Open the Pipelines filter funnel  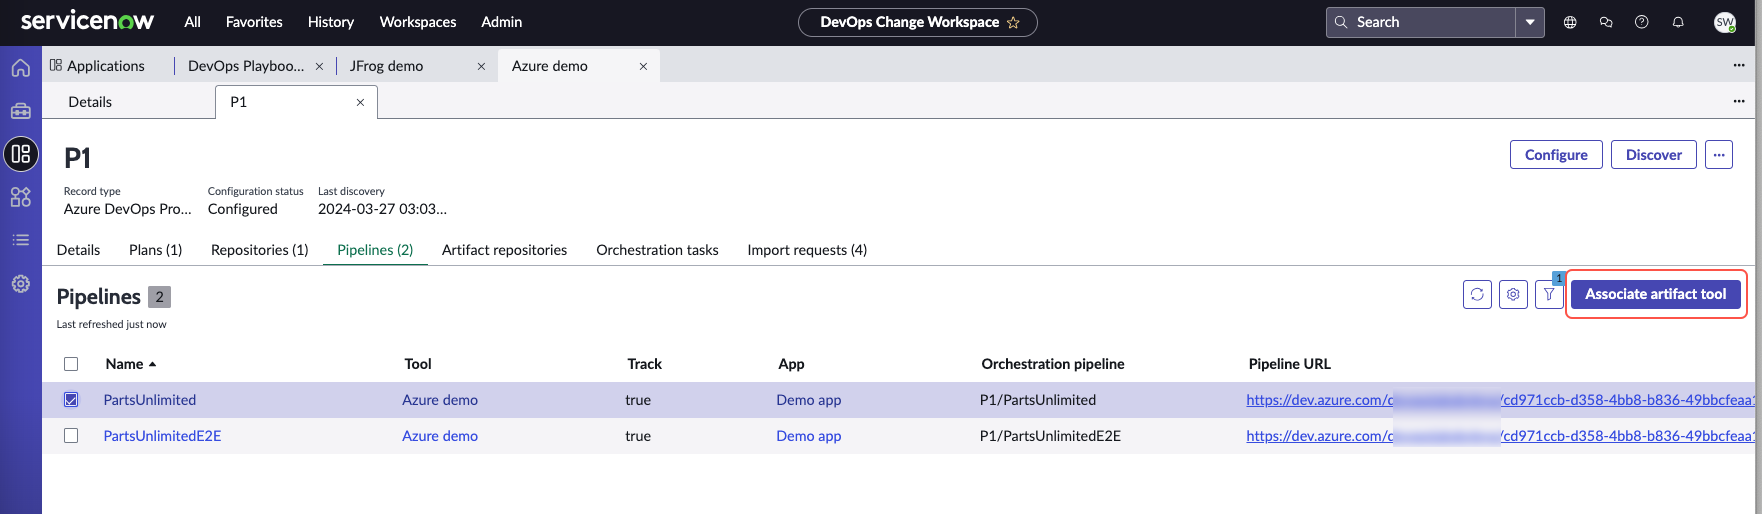pos(1549,294)
